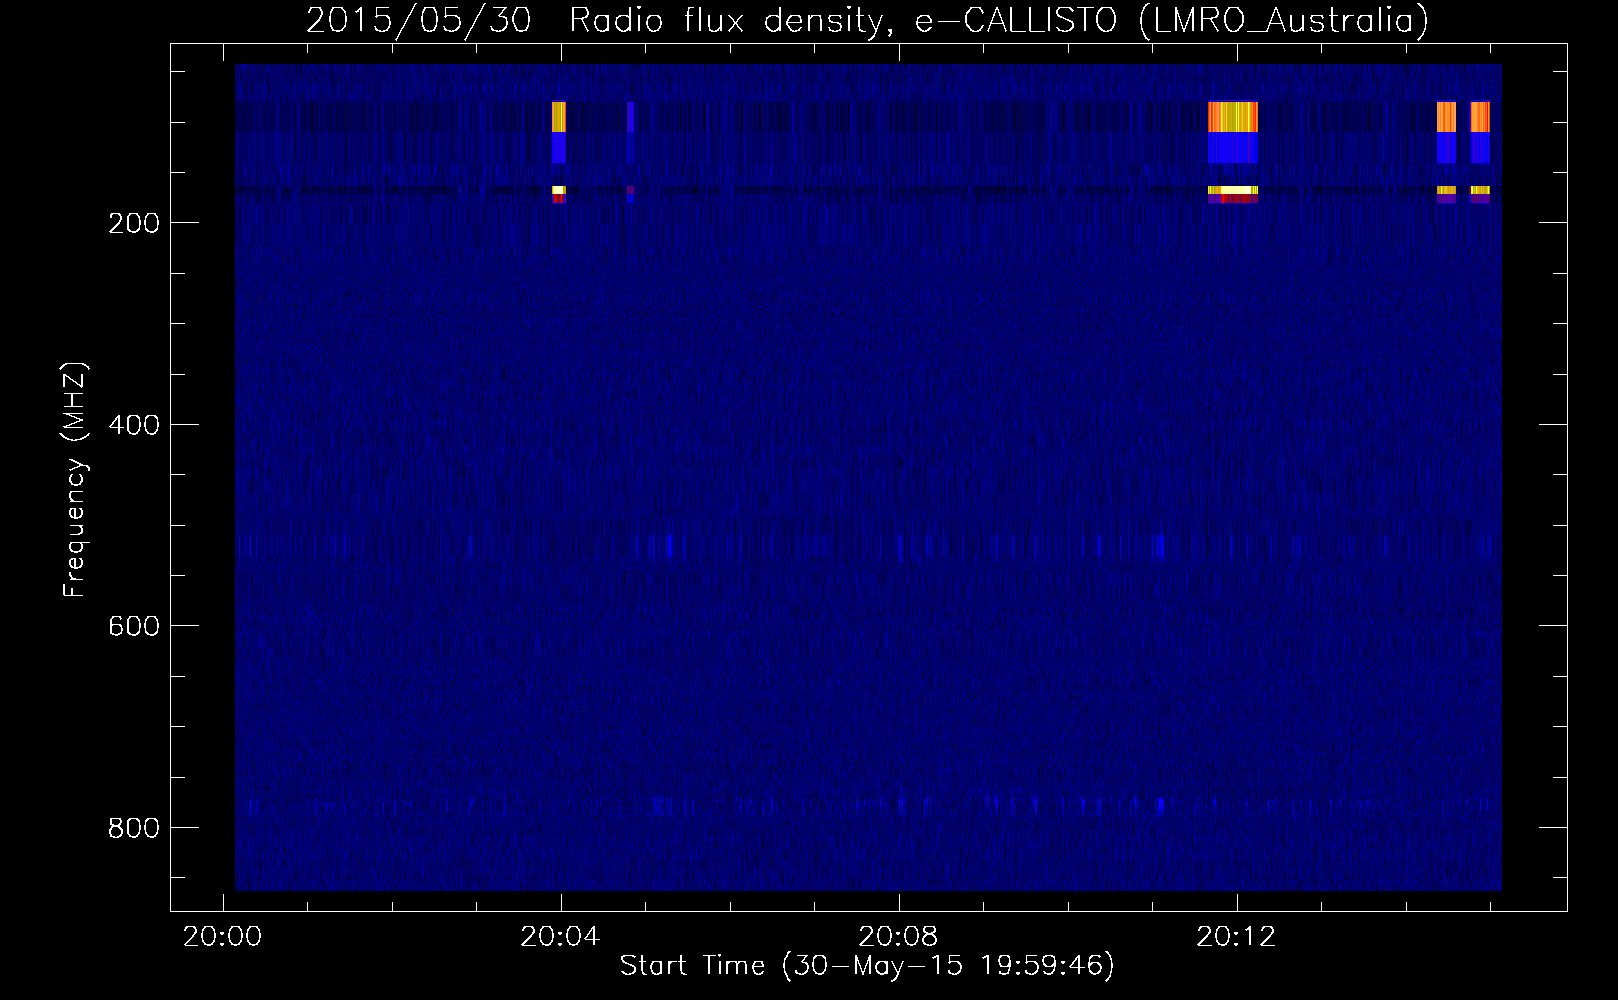Click the '20:08' time tick label
1618x1000 pixels.
point(898,936)
